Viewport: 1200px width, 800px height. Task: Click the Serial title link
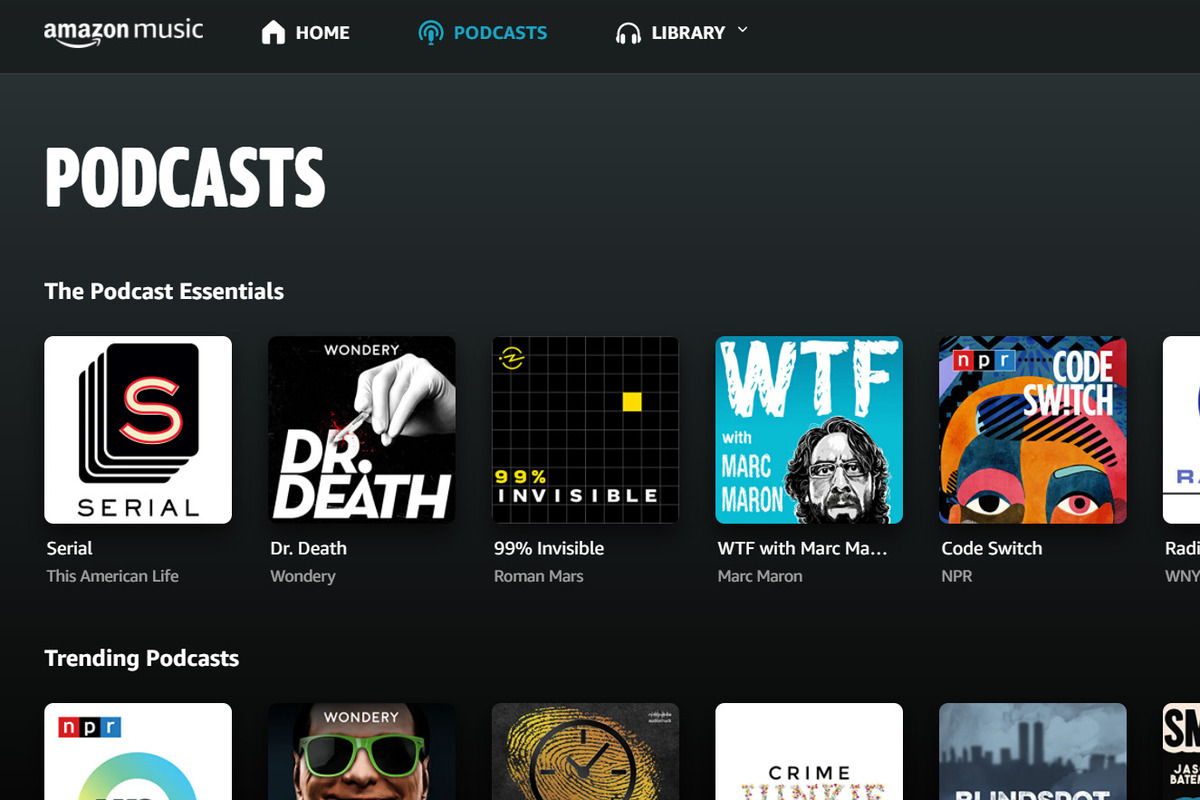tap(68, 548)
